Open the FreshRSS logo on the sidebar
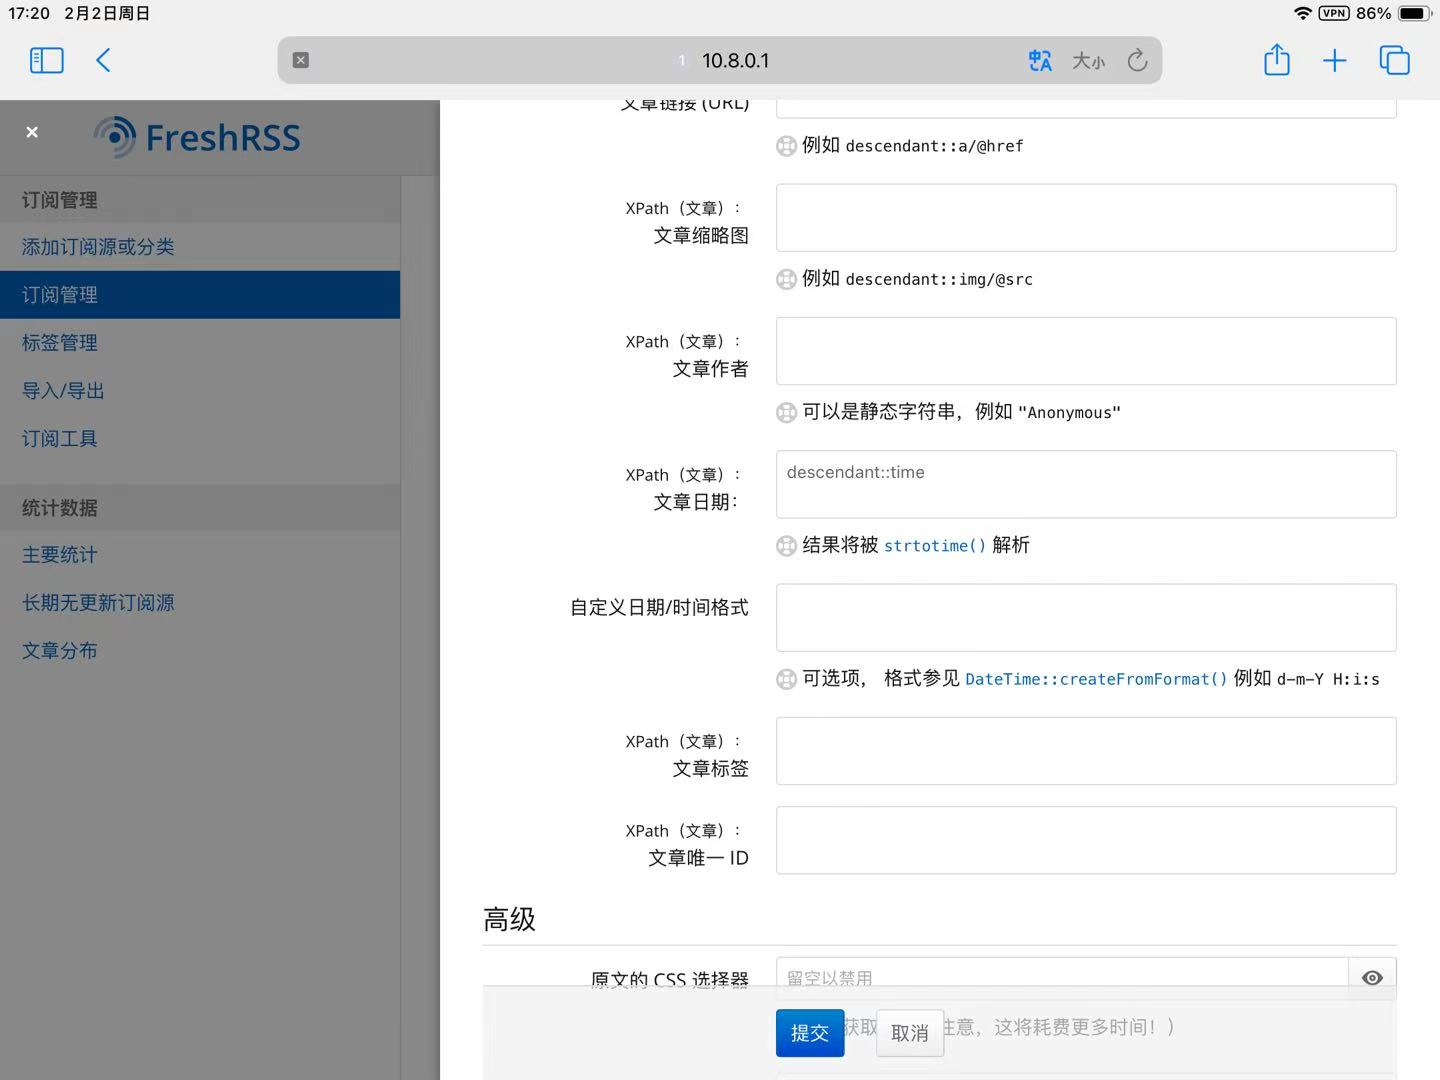 [196, 137]
